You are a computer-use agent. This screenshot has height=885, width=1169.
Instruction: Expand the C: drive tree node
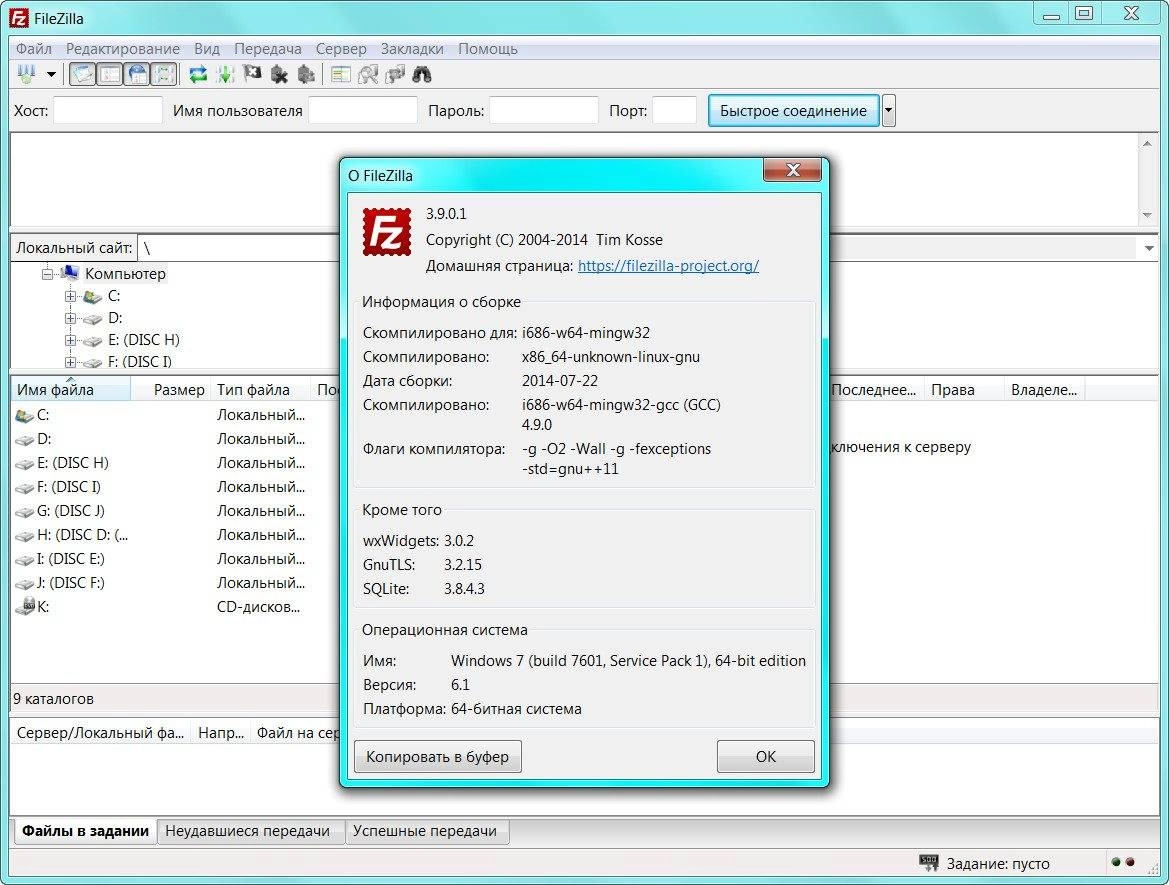tap(70, 297)
